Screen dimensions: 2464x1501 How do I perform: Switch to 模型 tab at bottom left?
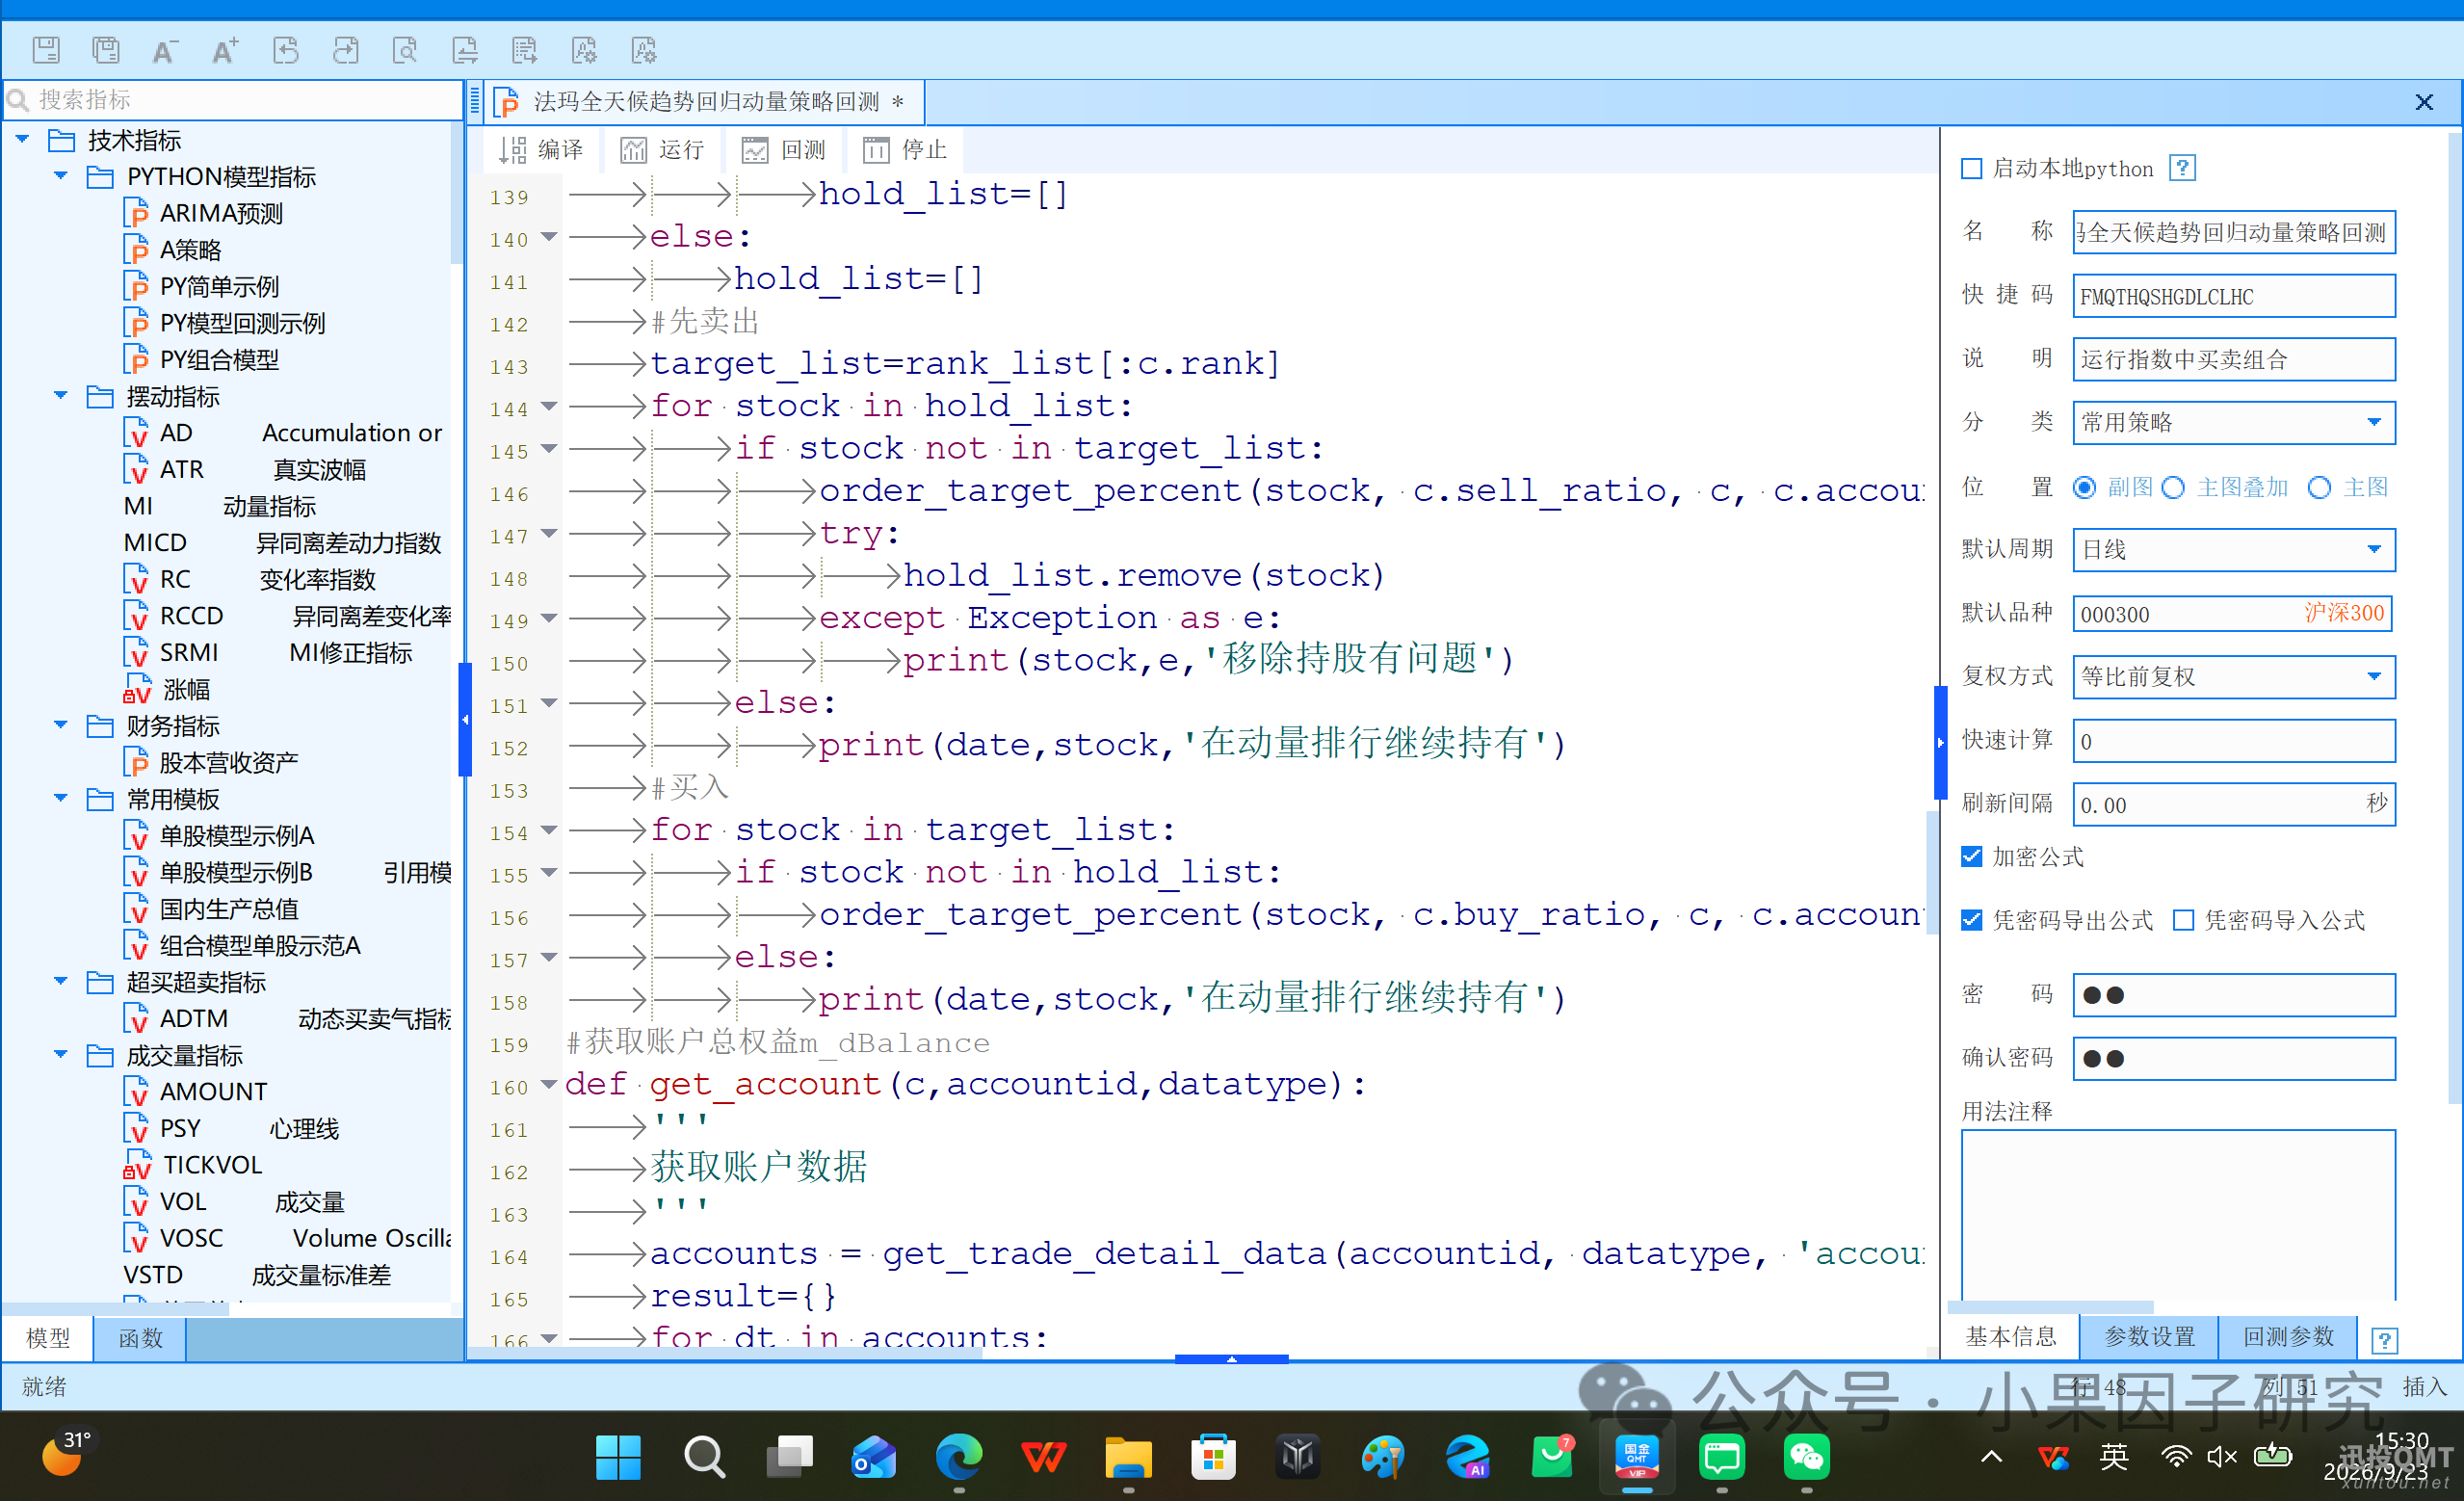[47, 1339]
